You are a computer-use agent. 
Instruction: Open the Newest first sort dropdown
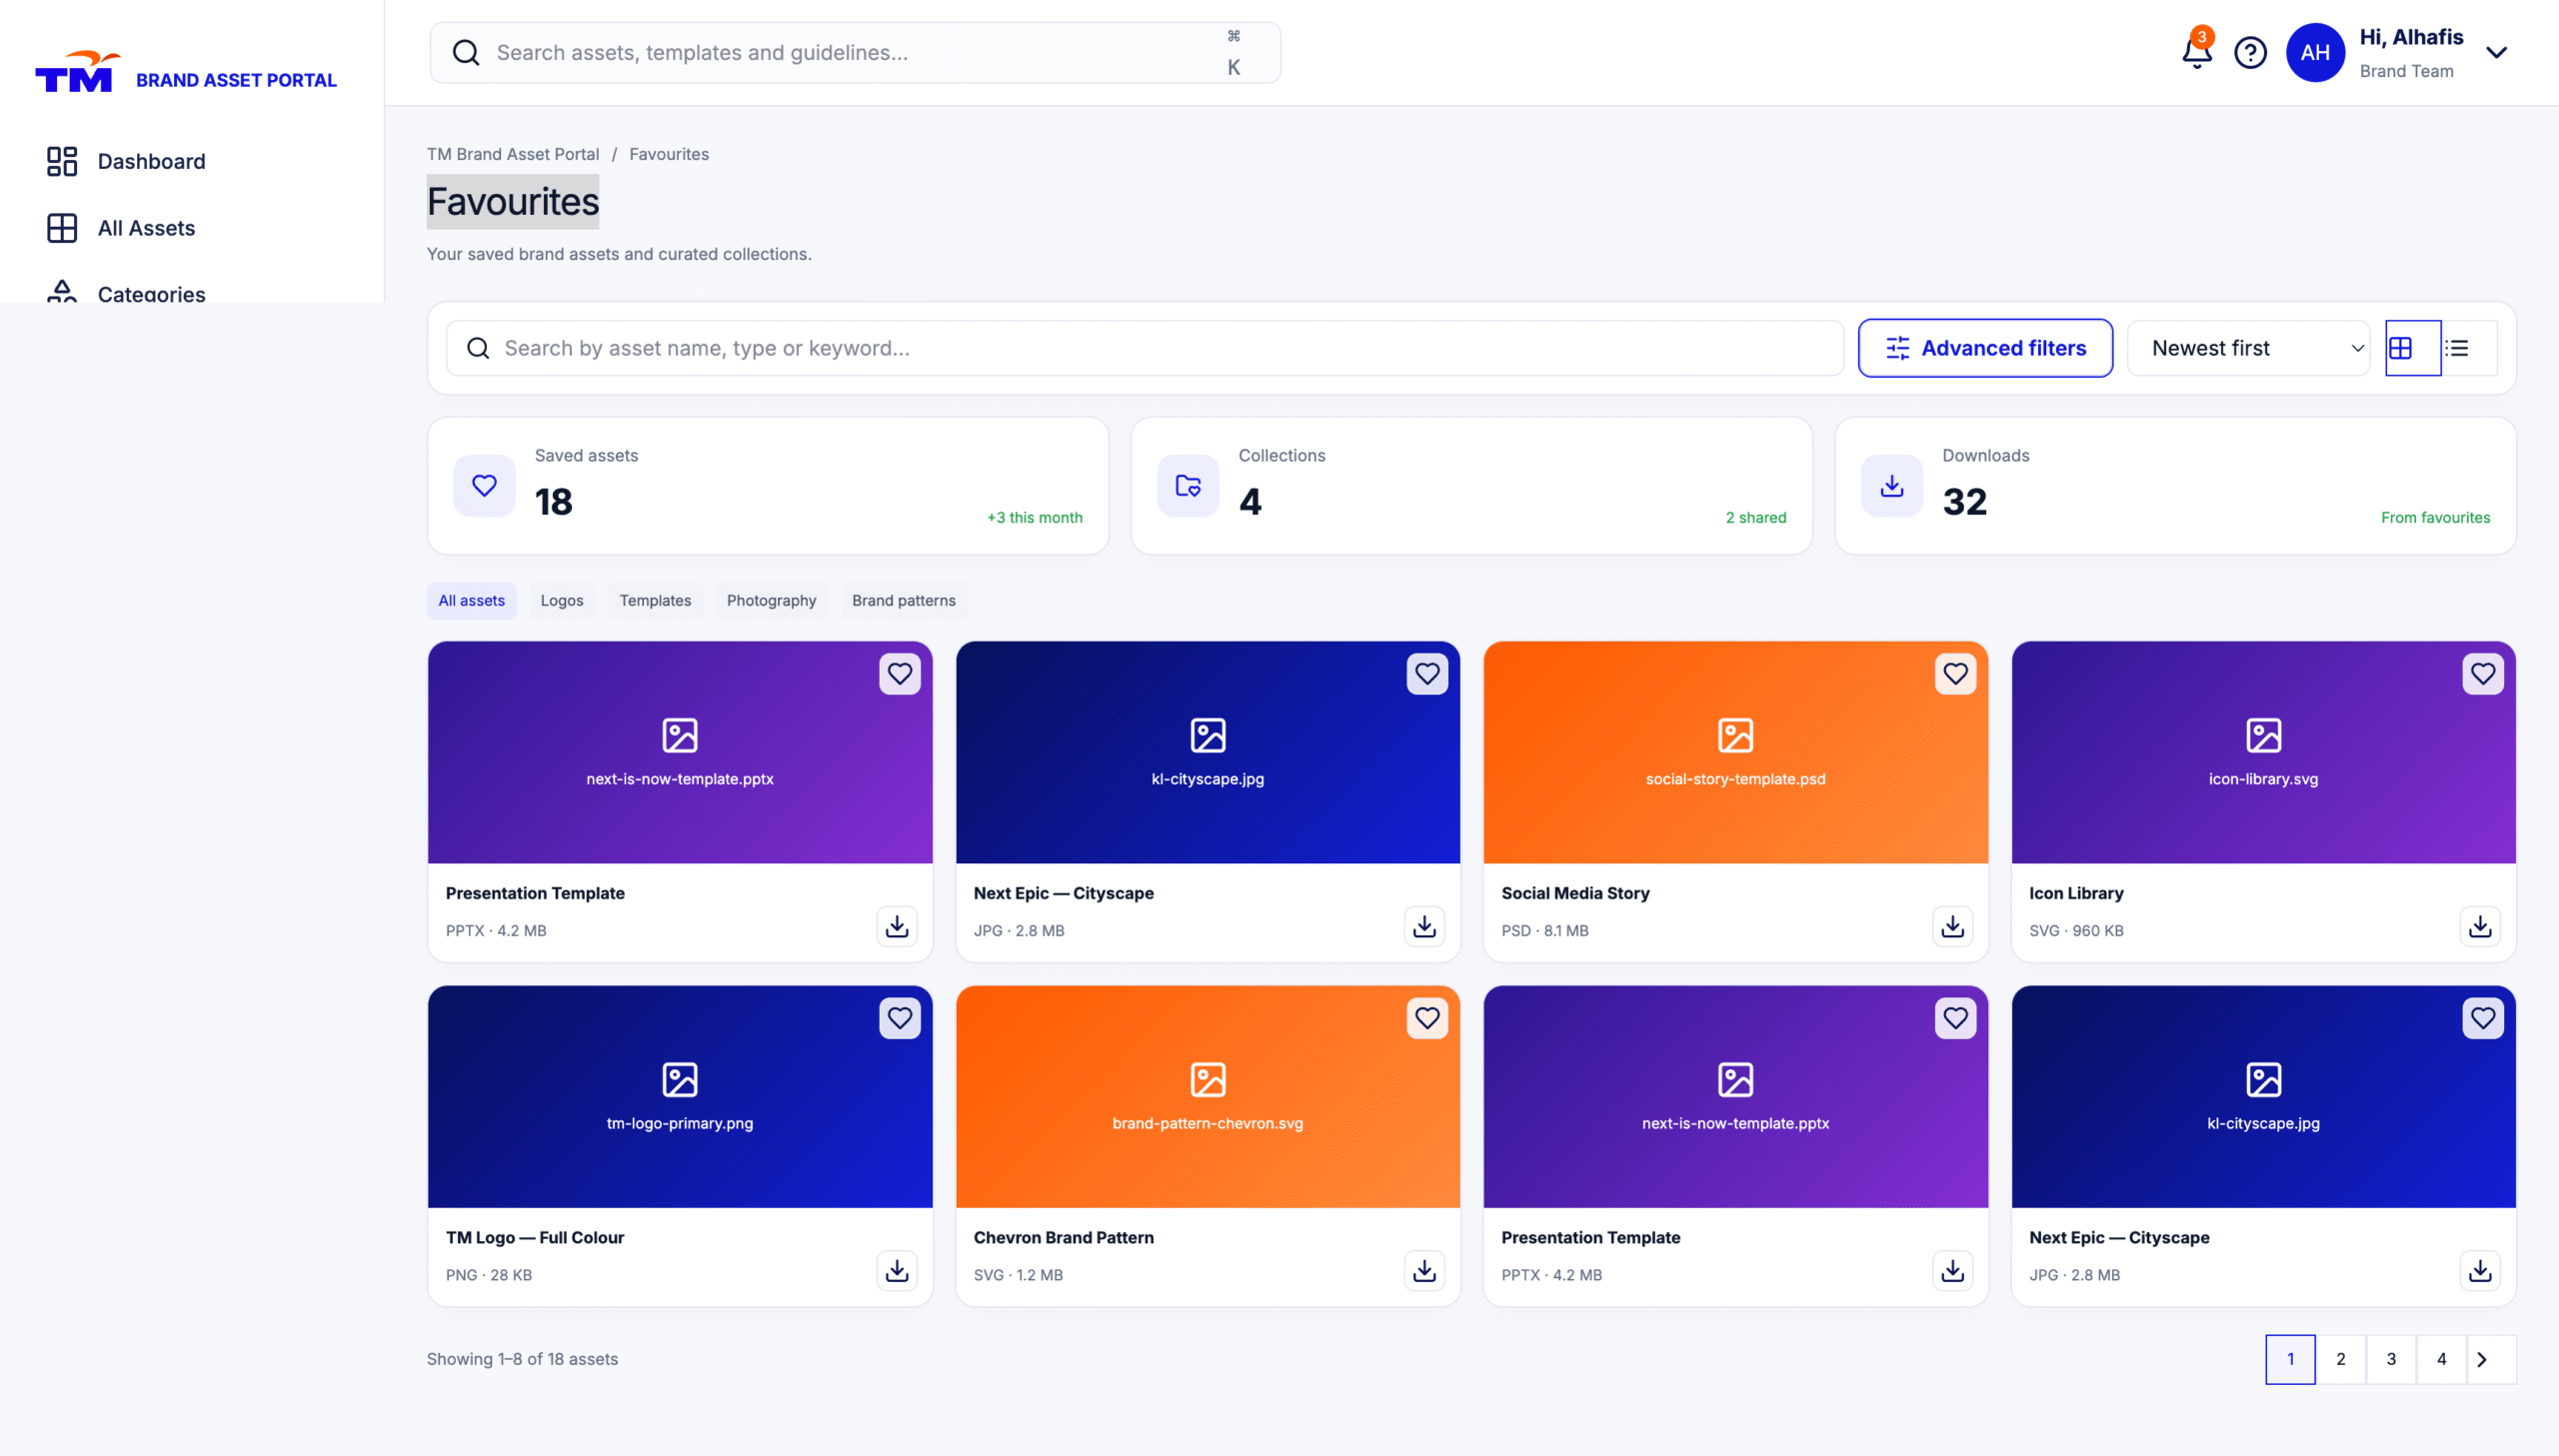(x=2247, y=348)
